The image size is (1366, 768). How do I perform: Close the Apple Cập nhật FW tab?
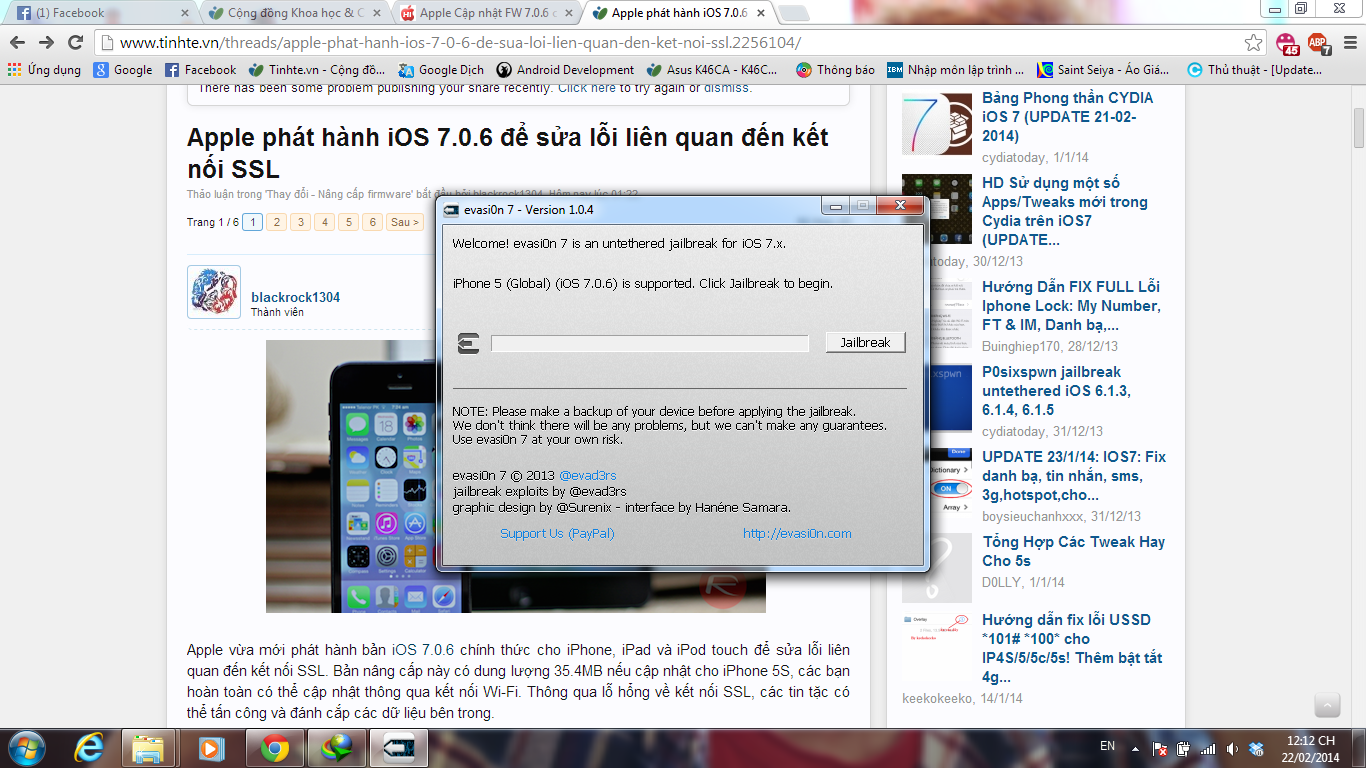pos(568,13)
